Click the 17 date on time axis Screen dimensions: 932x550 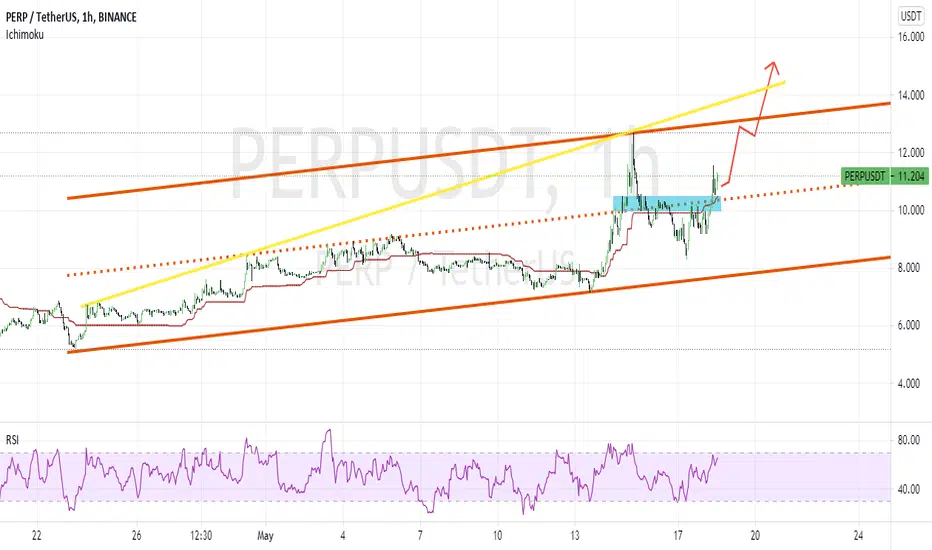(x=678, y=536)
